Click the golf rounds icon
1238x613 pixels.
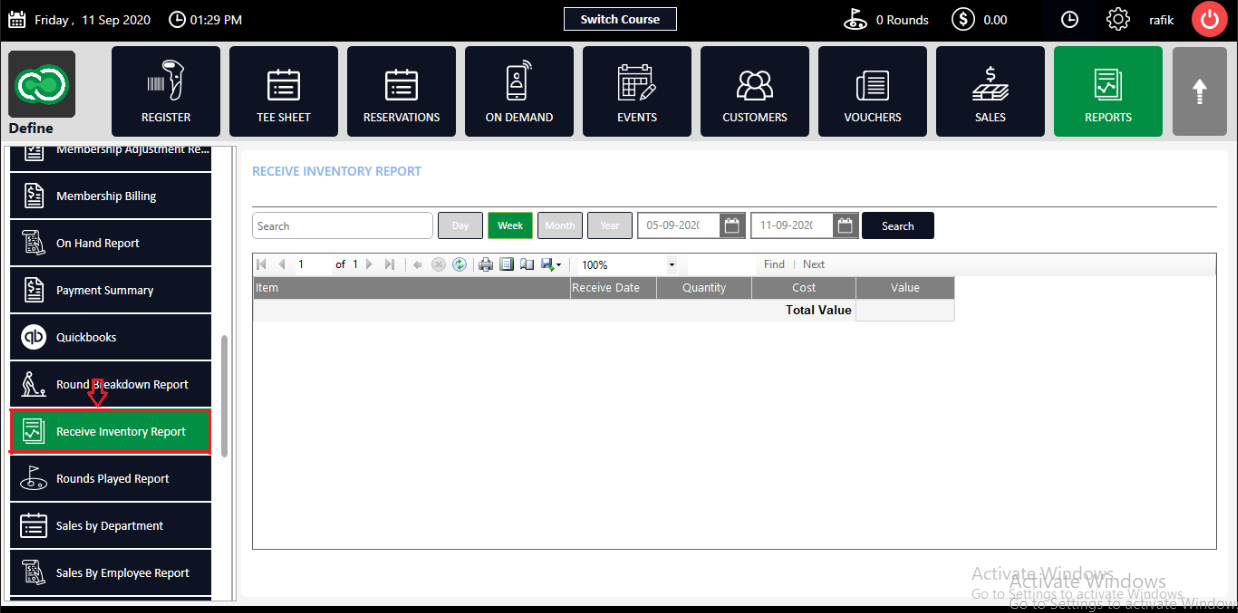pos(856,19)
